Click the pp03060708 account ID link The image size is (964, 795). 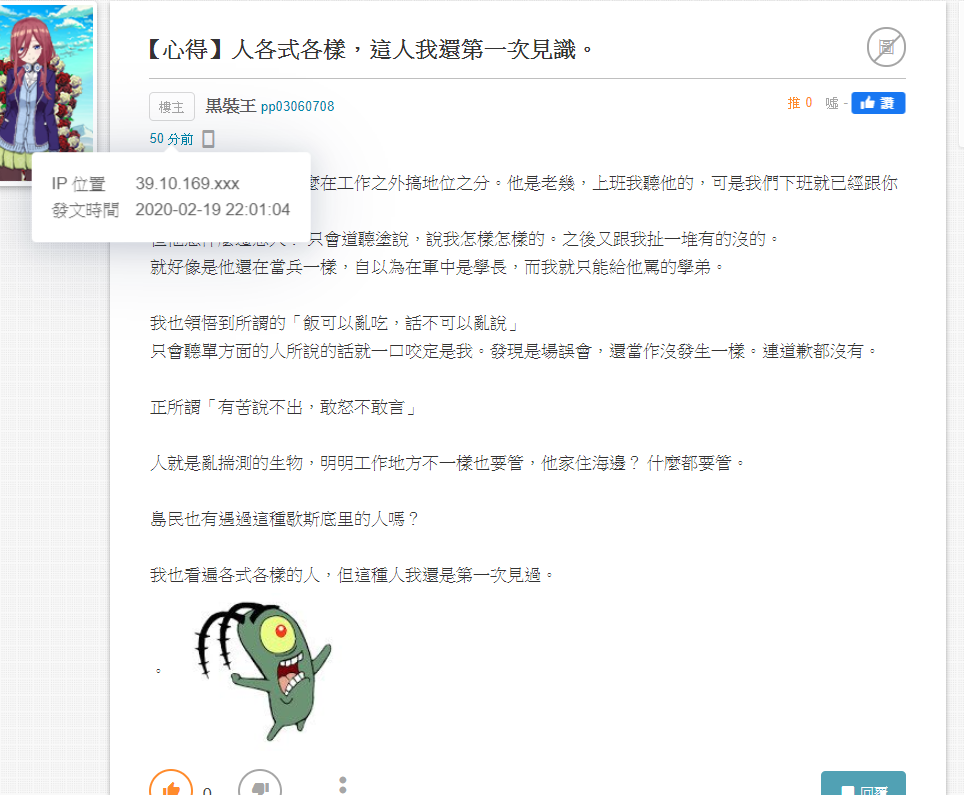[x=298, y=106]
